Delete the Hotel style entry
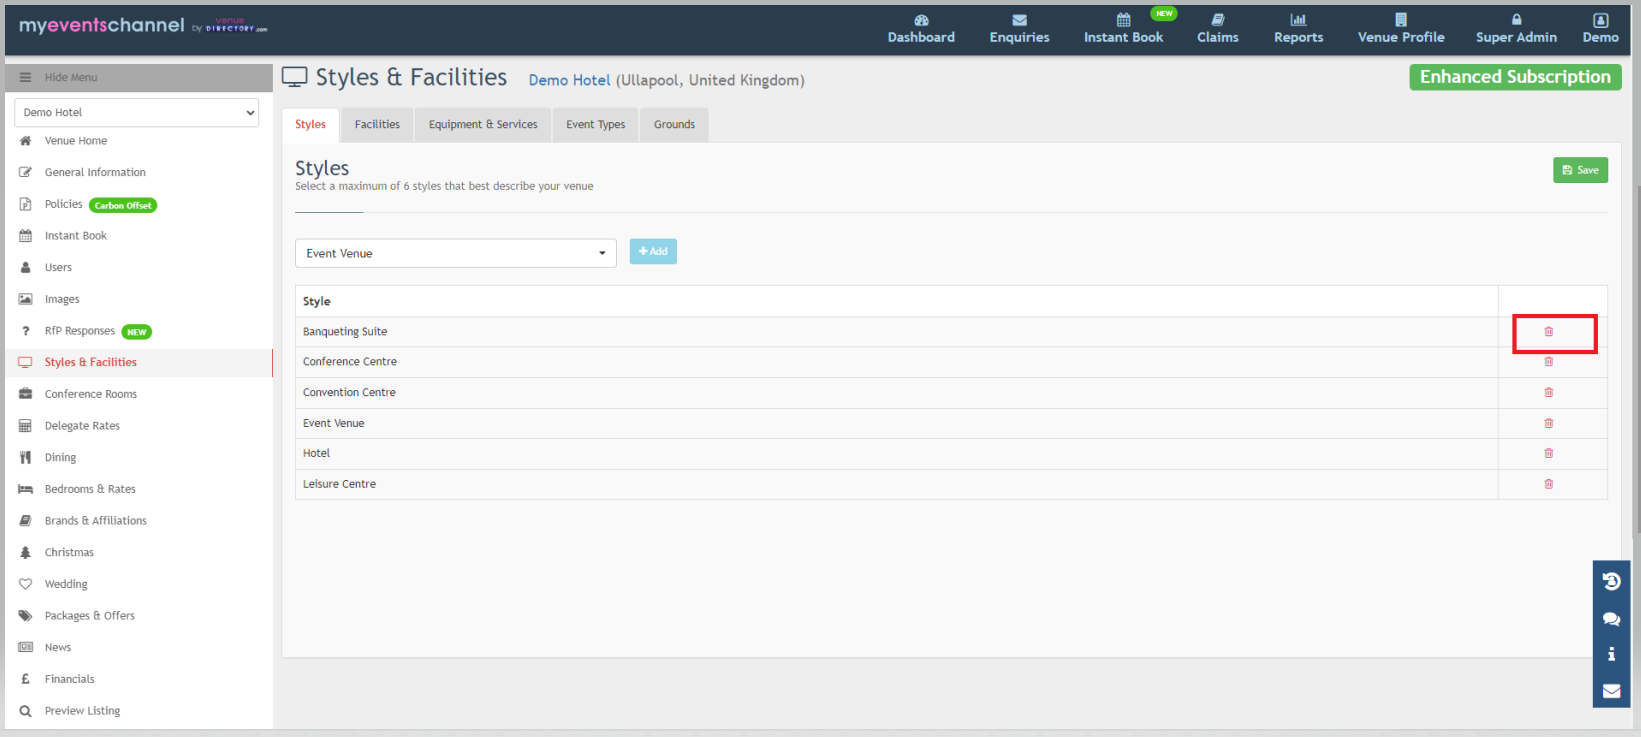Screen dimensions: 1641x737 click(x=1548, y=453)
